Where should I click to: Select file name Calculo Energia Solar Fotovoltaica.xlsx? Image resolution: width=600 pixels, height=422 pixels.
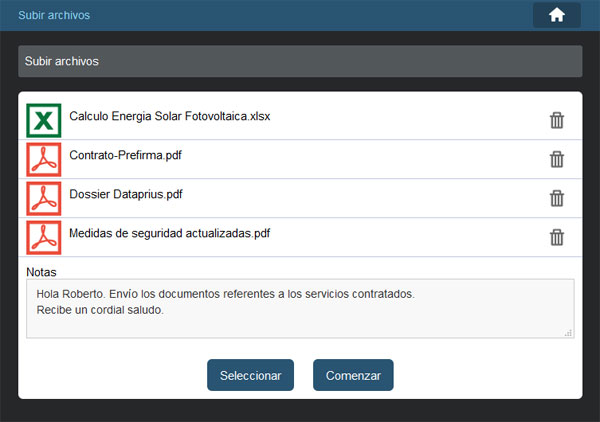pos(170,116)
